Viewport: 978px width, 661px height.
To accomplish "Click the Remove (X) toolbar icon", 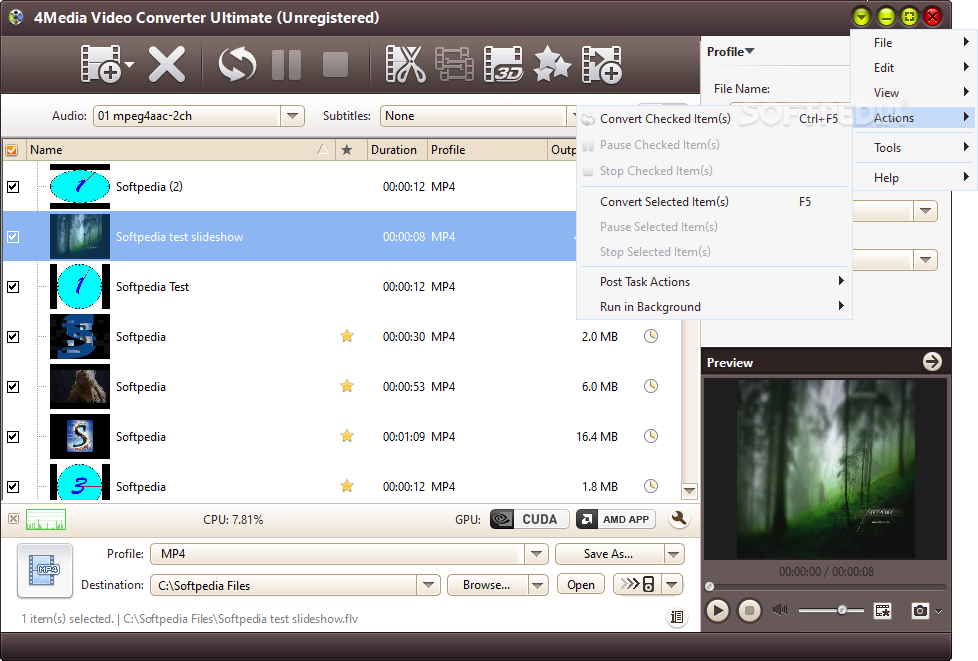I will [x=167, y=64].
